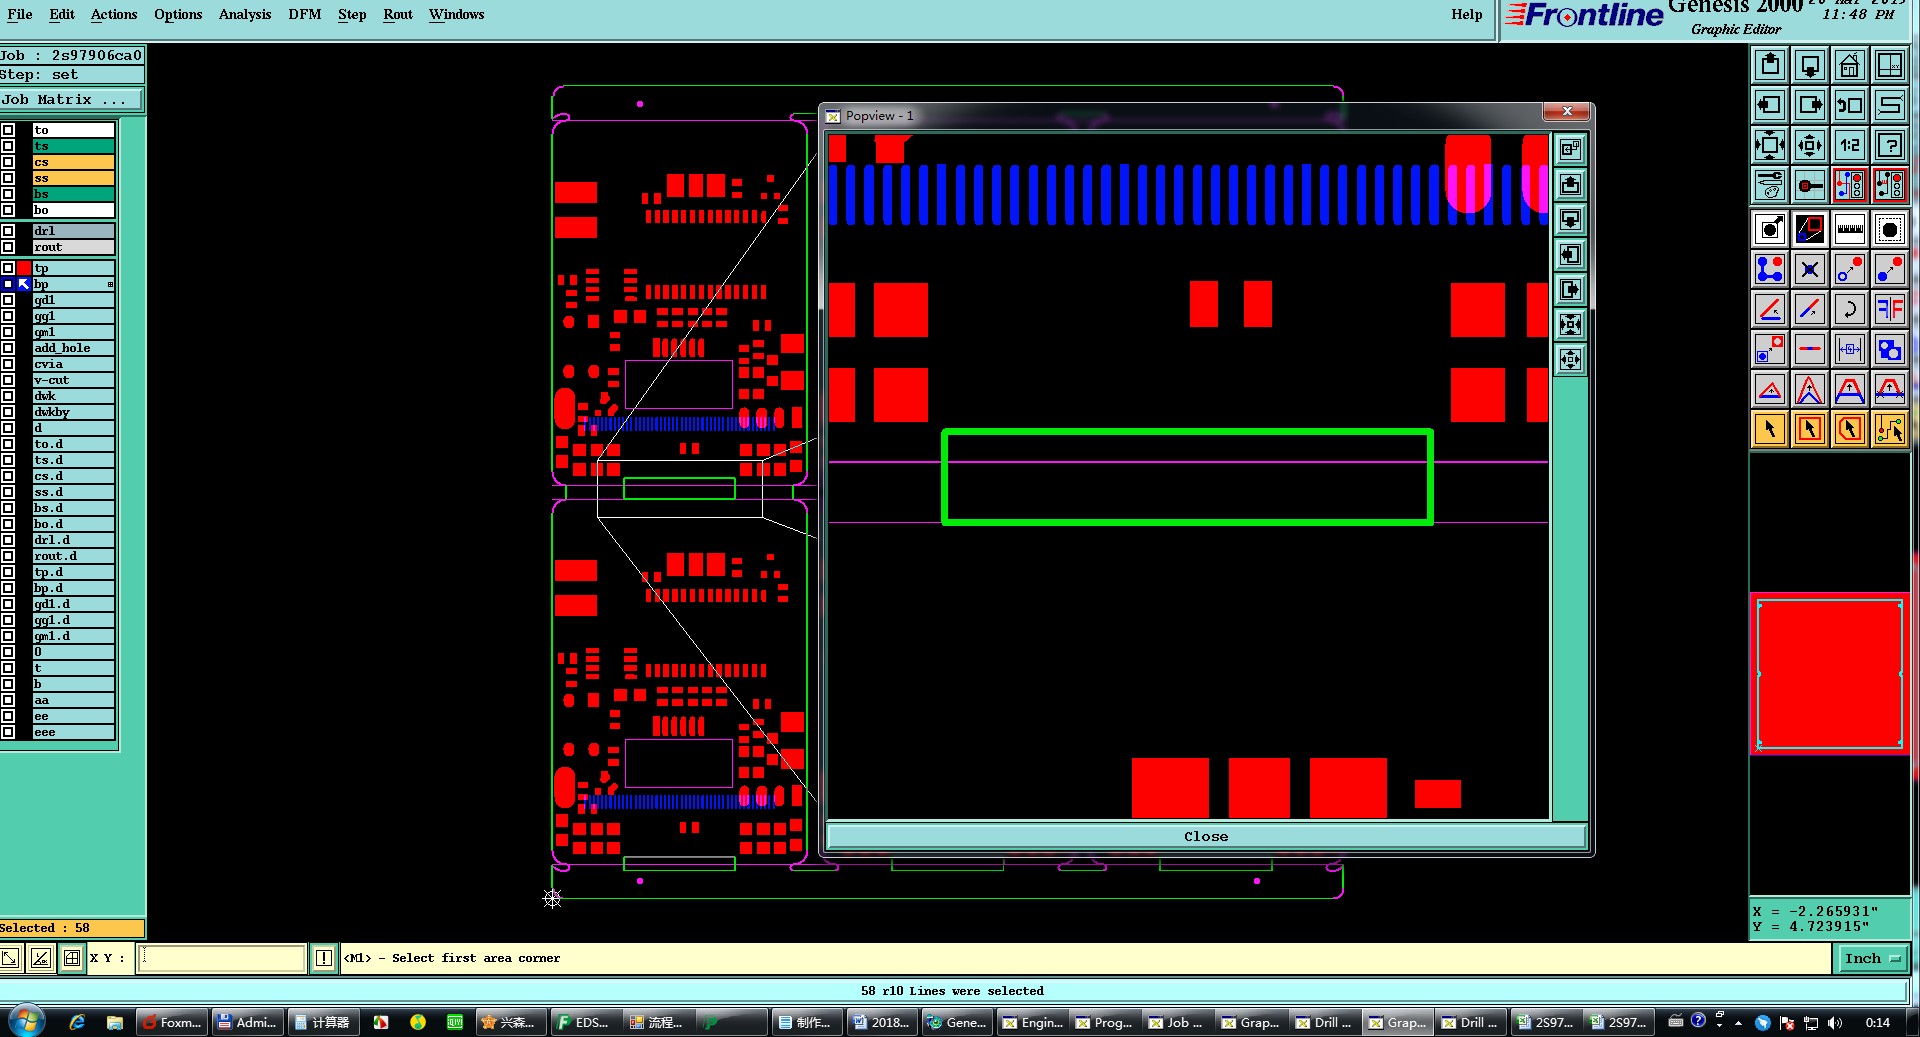Screen dimensions: 1920x1037
Task: Click the Windows menu
Action: pyautogui.click(x=456, y=14)
